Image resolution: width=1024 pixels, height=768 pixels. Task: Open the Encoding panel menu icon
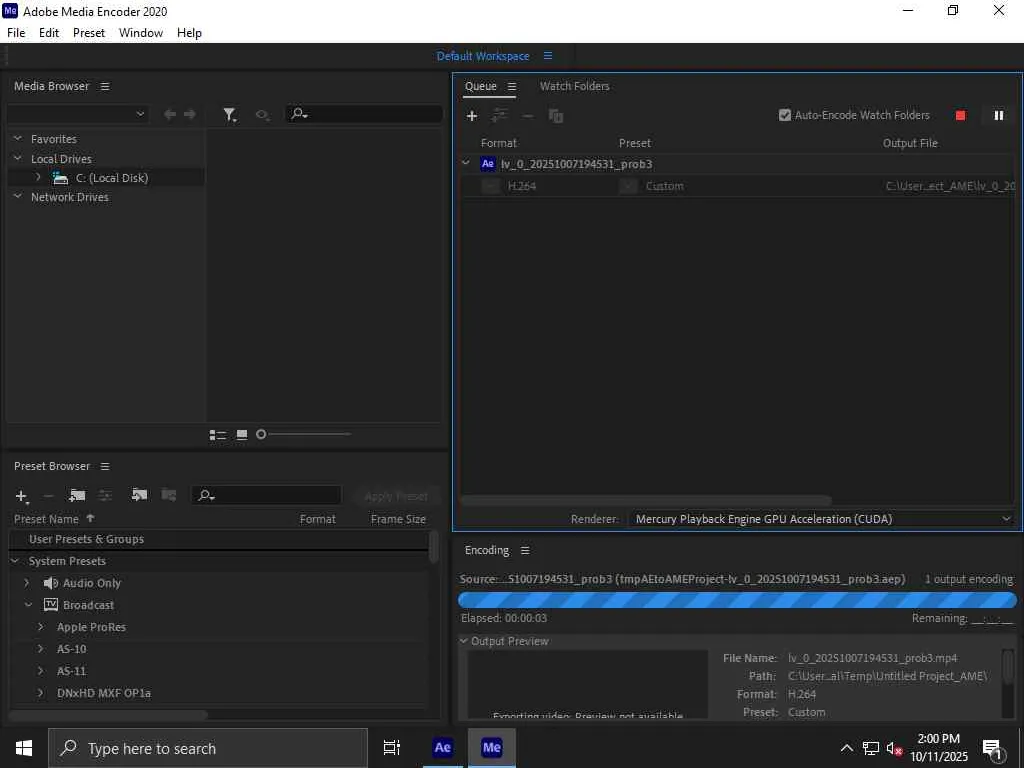click(525, 551)
